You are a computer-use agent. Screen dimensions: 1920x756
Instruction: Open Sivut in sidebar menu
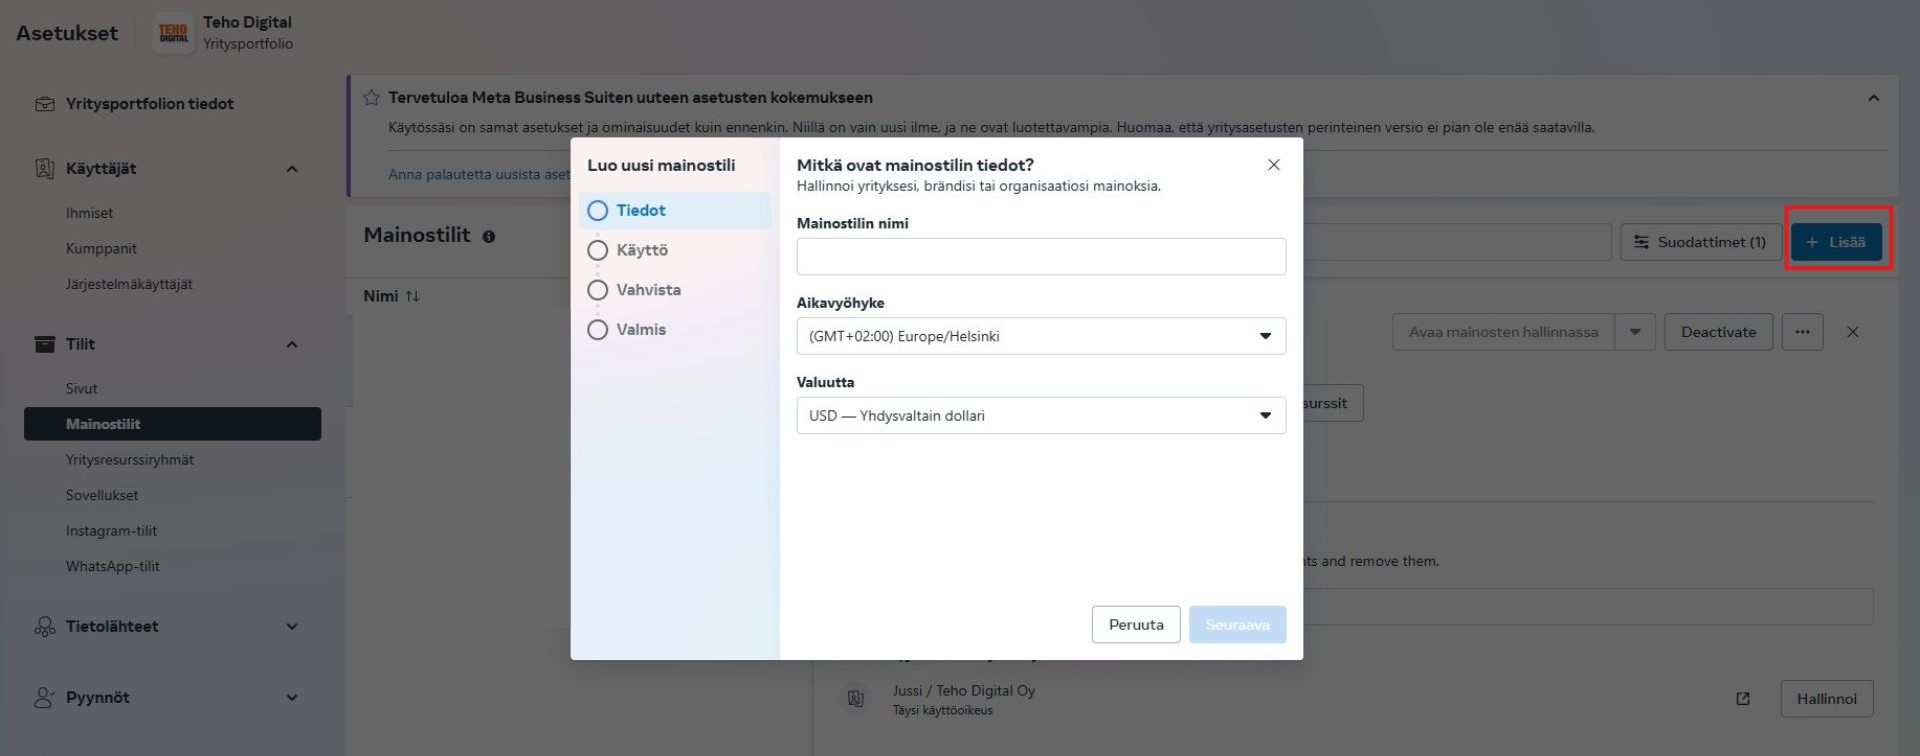tap(82, 389)
